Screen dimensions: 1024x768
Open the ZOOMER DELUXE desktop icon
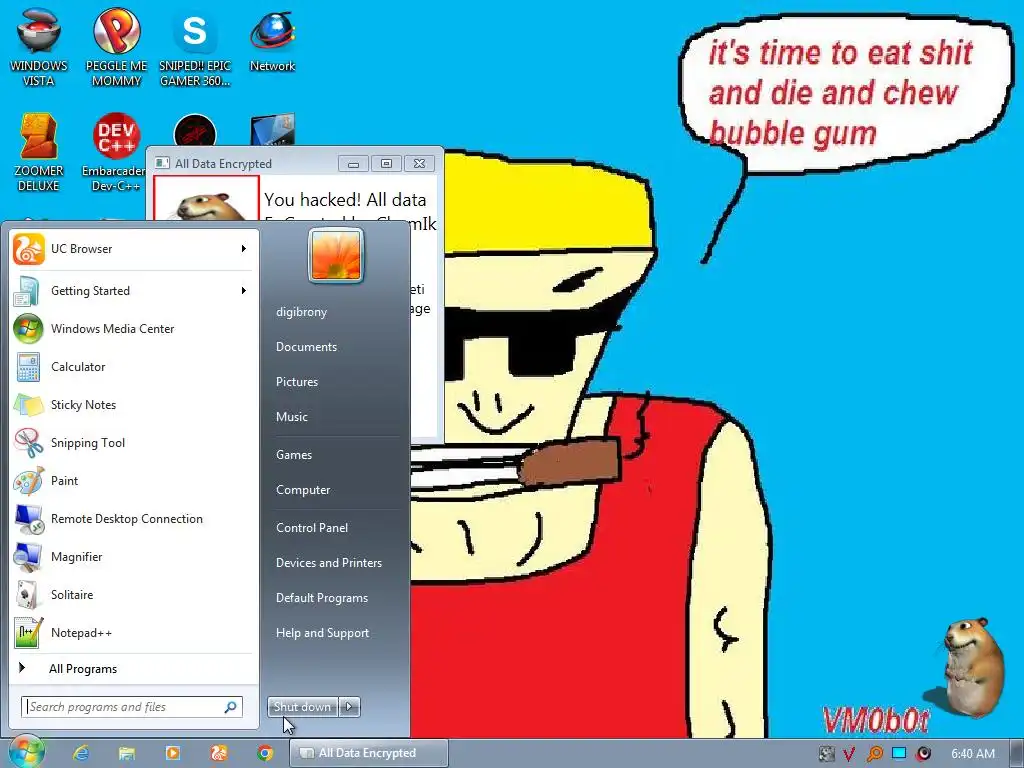coord(38,152)
